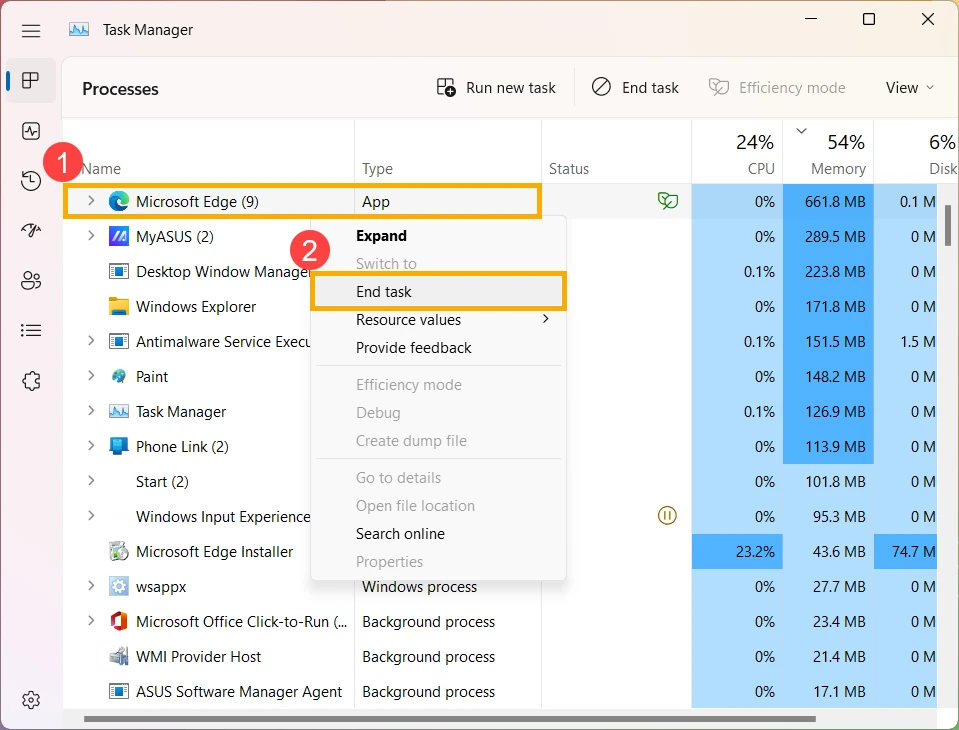This screenshot has height=730, width=959.
Task: Sort by the CPU column header
Action: (737, 153)
